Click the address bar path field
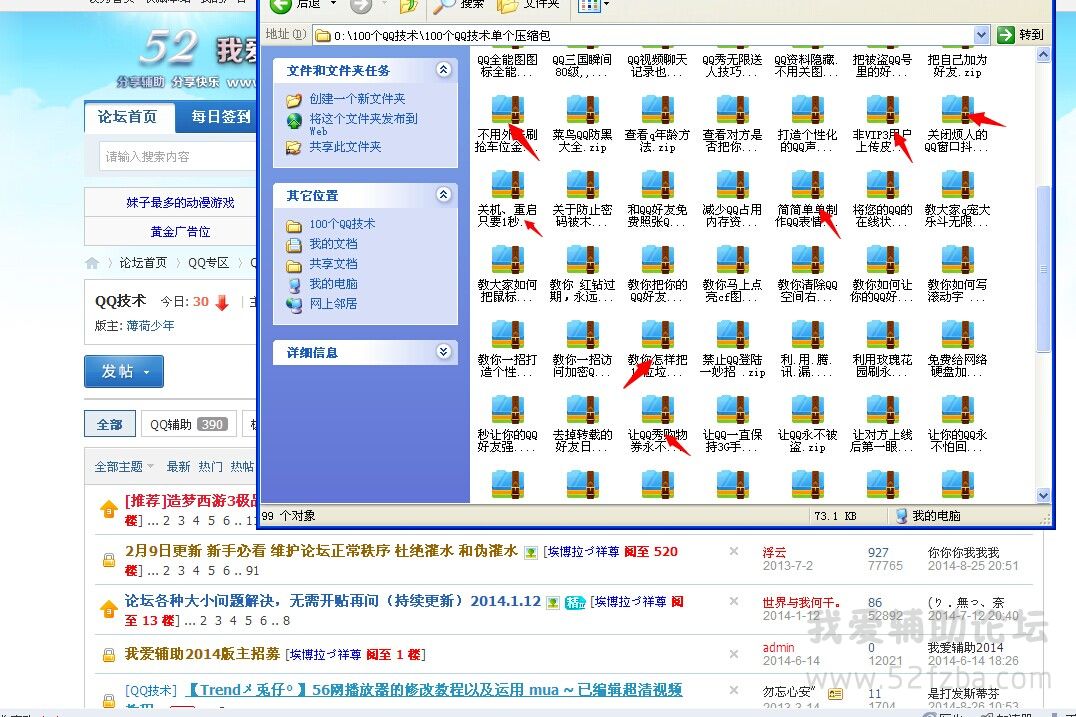 644,35
